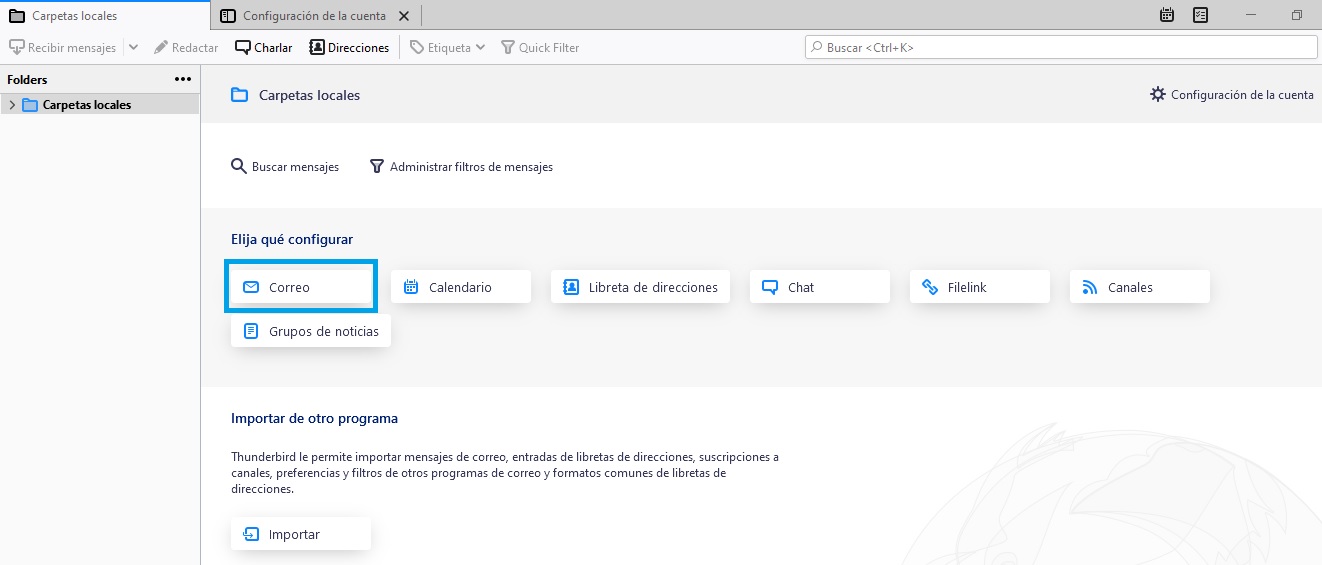Open Administrar filtros de mensajes
1322x565 pixels.
pyautogui.click(x=461, y=166)
